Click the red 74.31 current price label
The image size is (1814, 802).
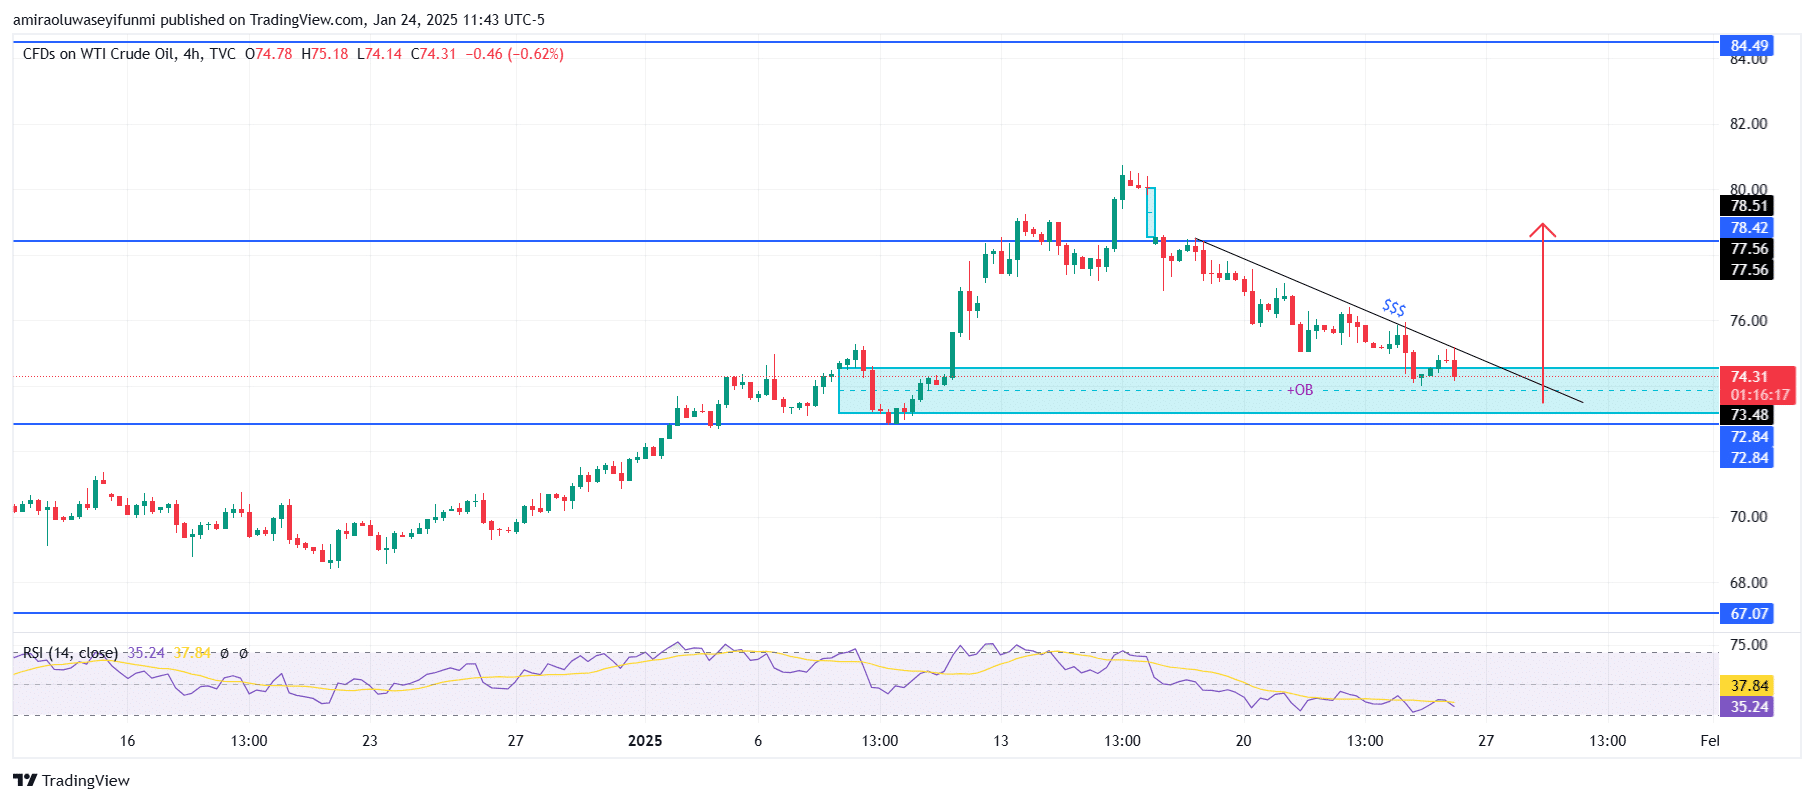pos(1755,377)
